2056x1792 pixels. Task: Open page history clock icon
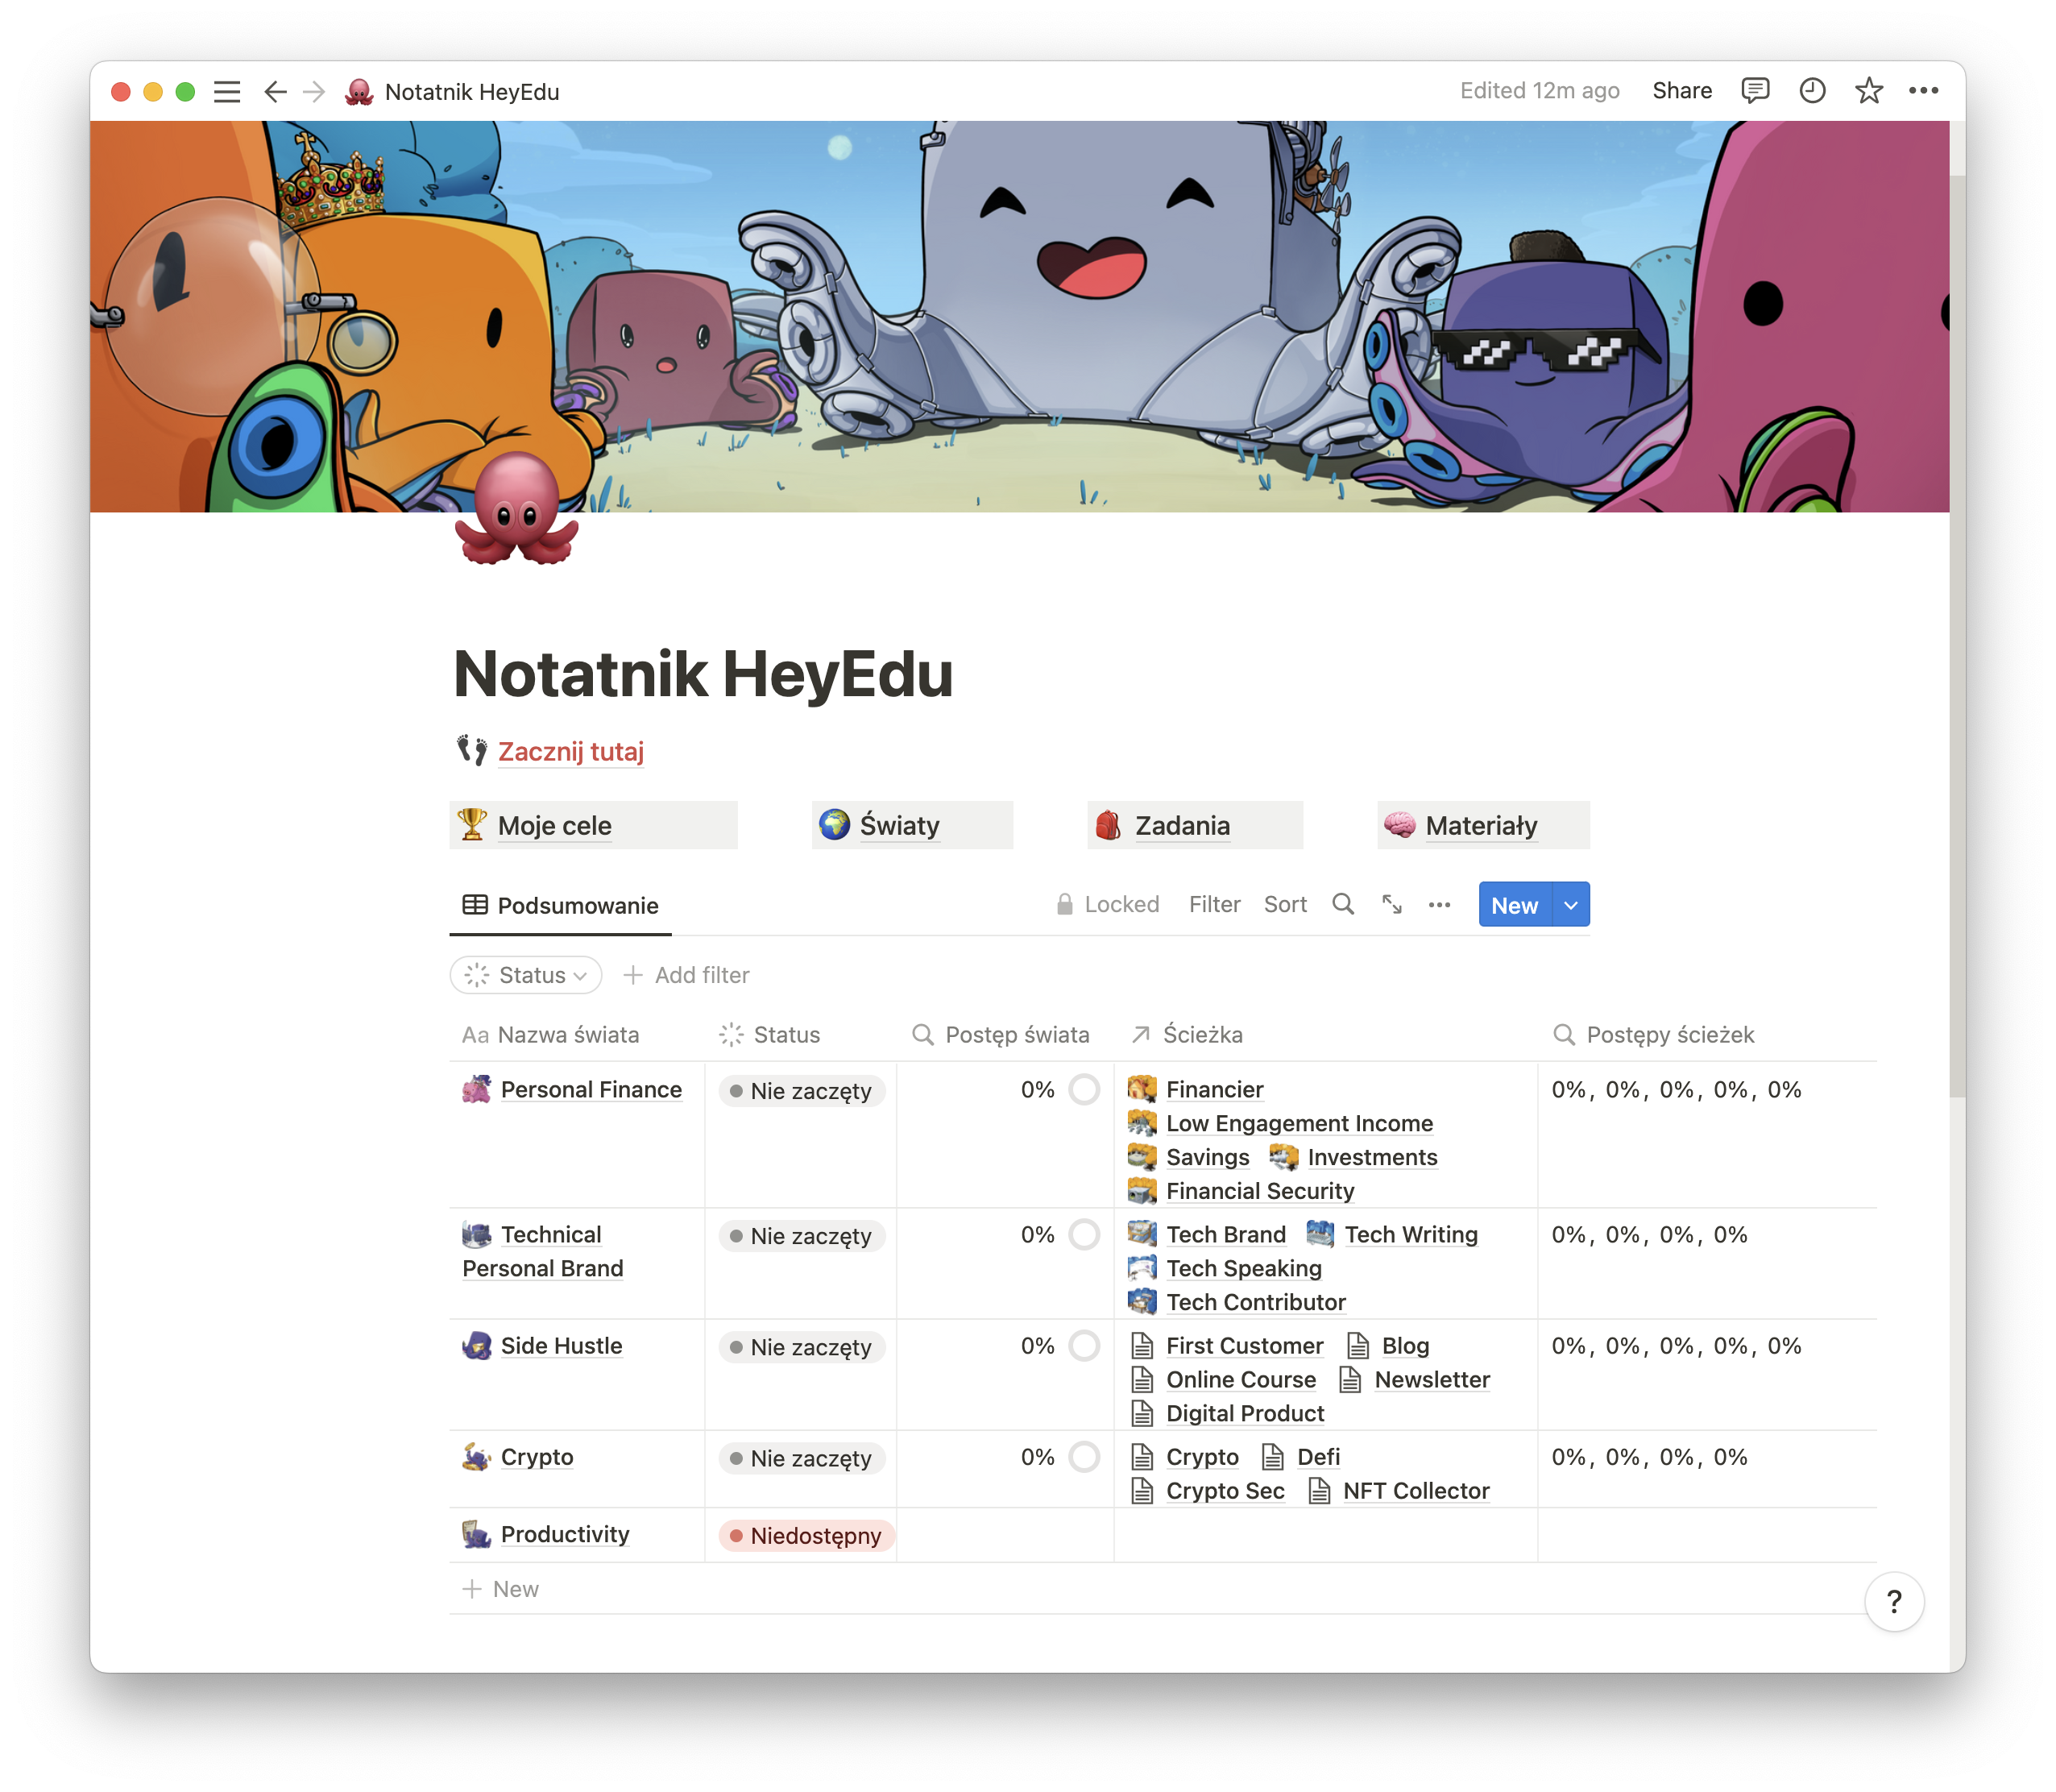click(x=1812, y=91)
